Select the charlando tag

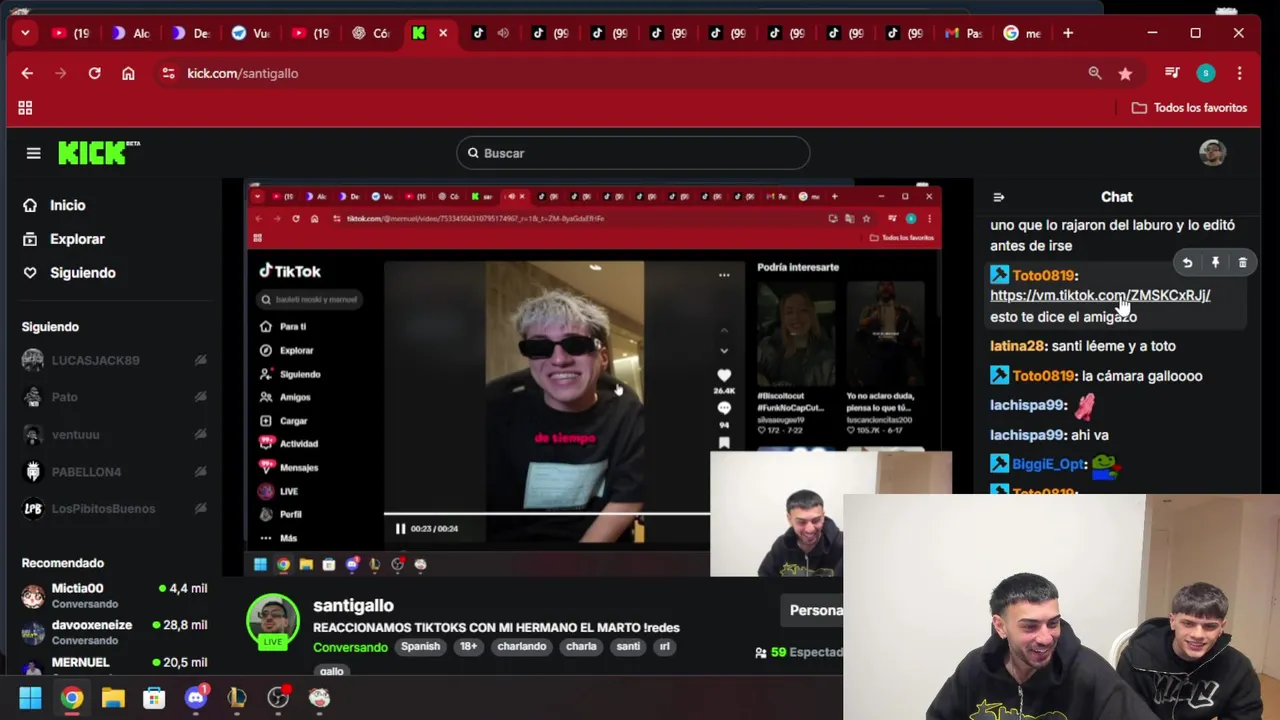tap(522, 646)
